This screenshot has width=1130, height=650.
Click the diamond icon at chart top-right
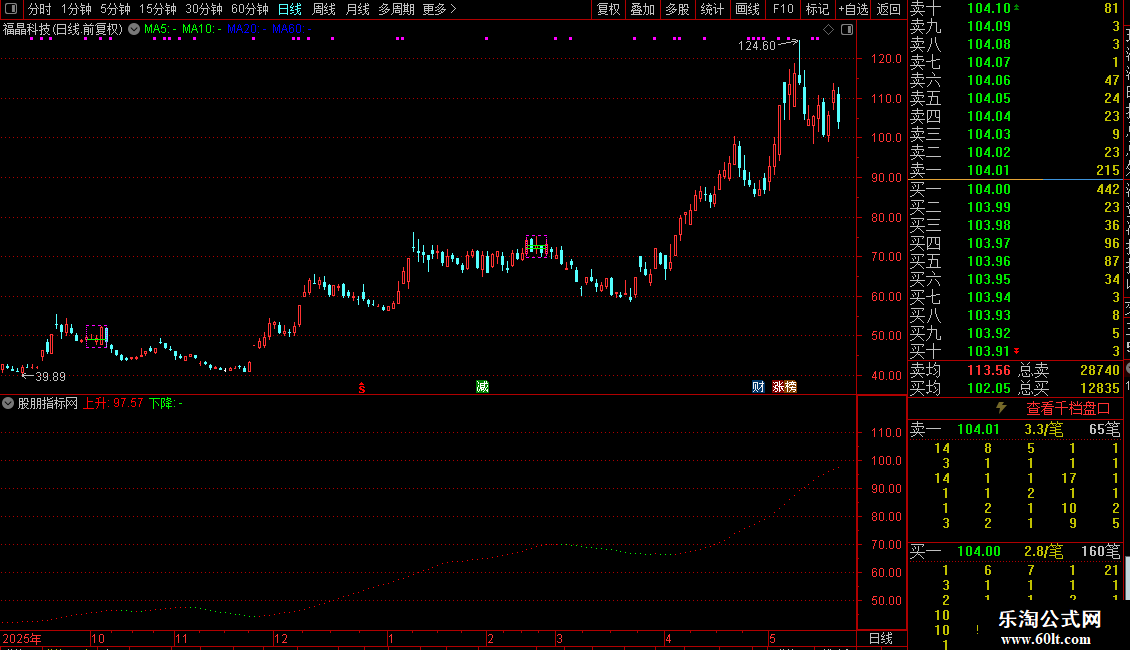(x=828, y=30)
